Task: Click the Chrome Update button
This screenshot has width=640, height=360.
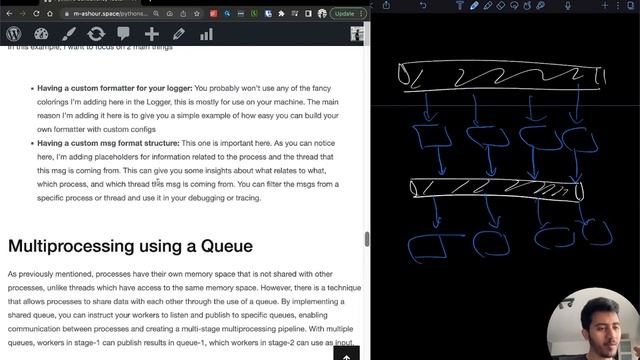Action: click(348, 13)
